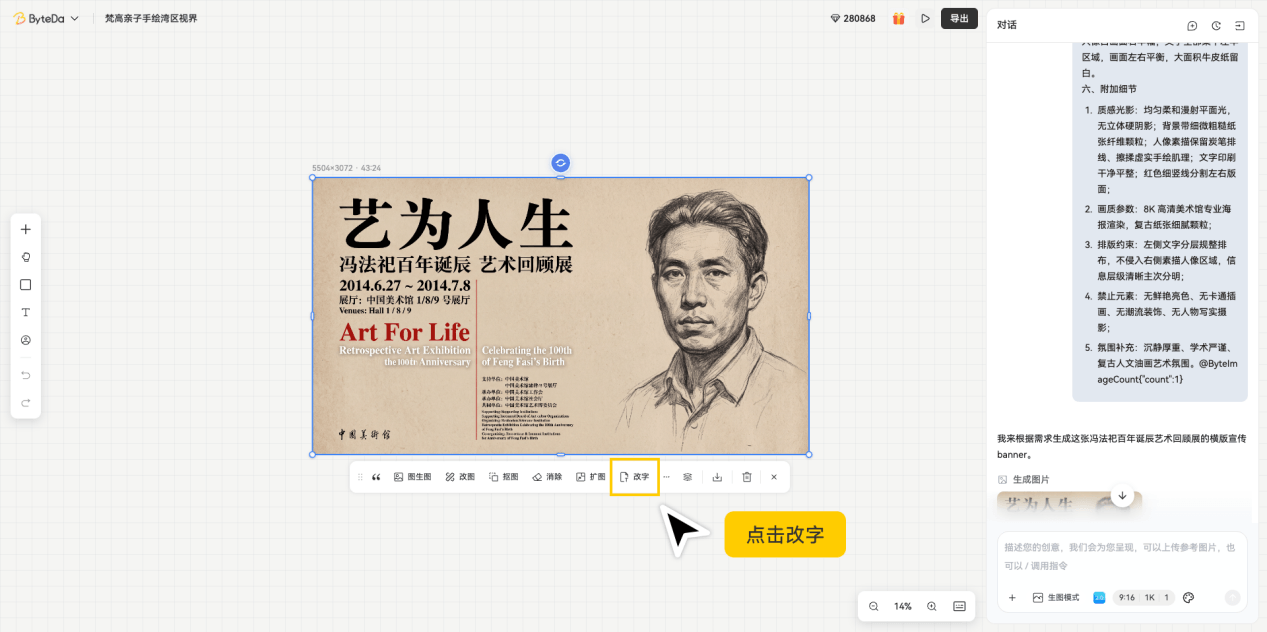
Task: Close the image toolbar with X
Action: coord(773,477)
